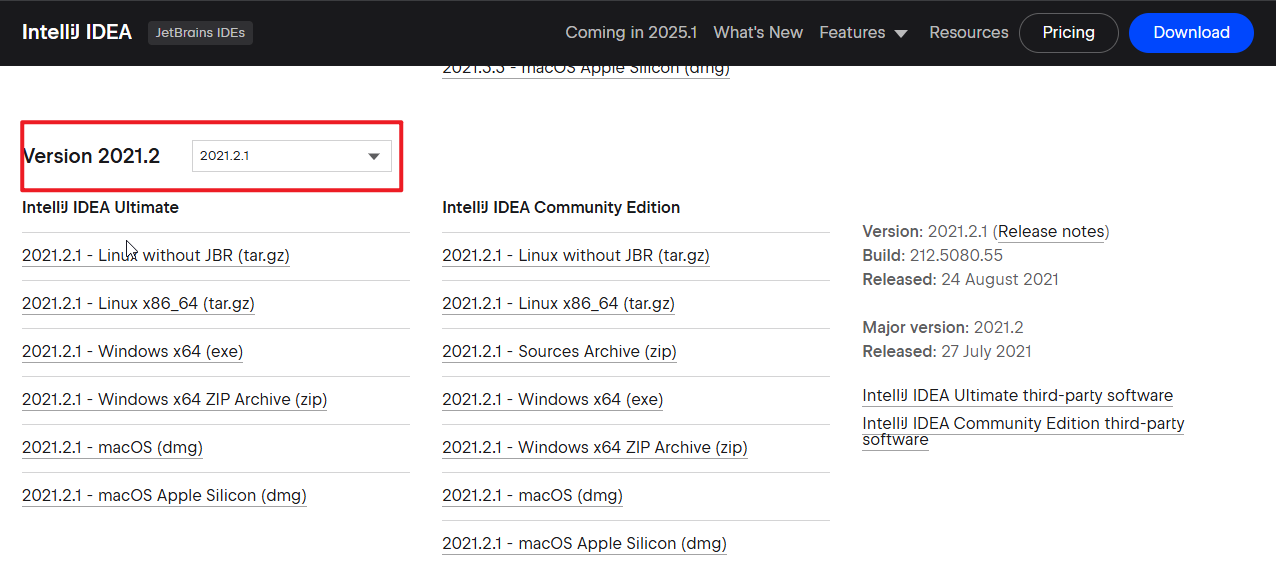This screenshot has width=1276, height=576.
Task: Open the Resources menu item
Action: pos(968,32)
